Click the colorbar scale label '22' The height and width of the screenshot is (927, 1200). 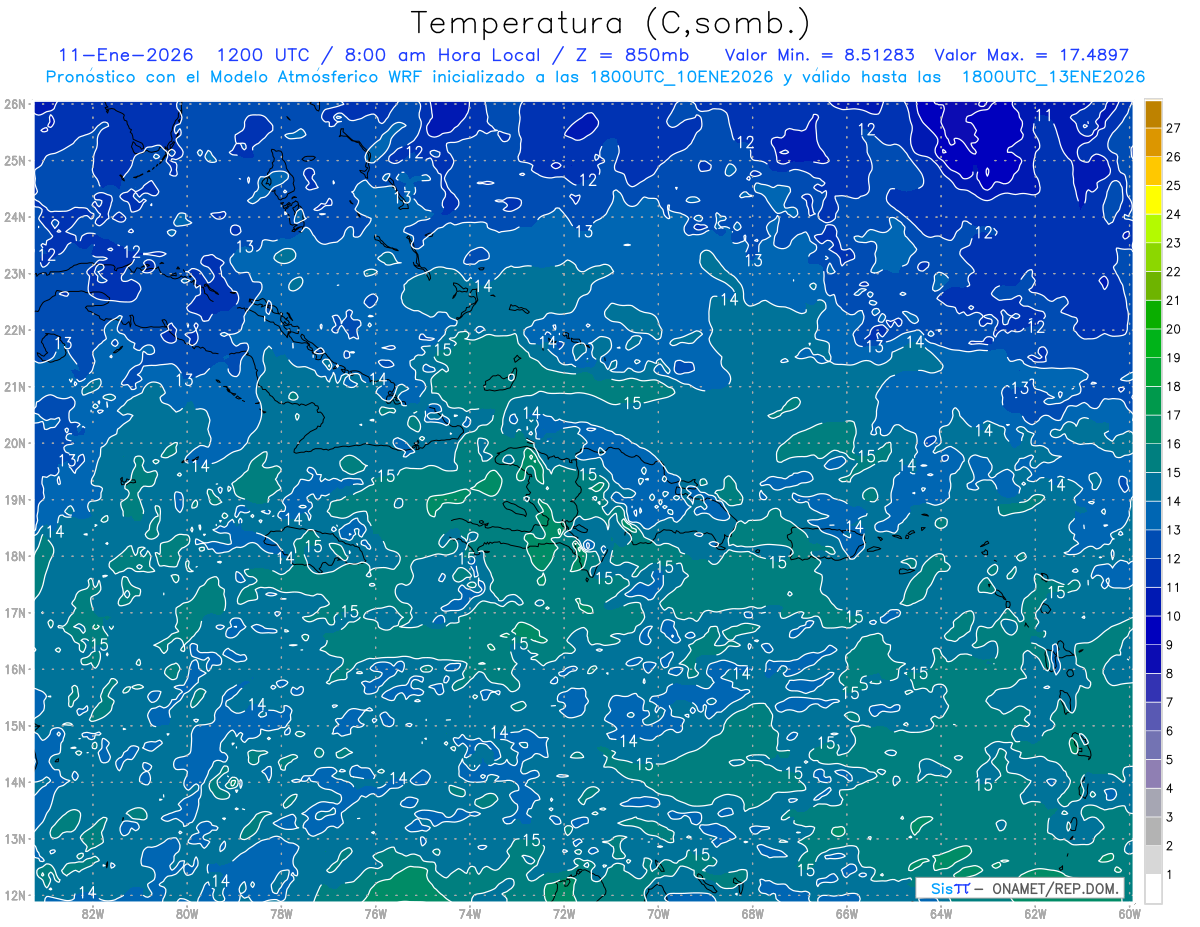pos(1174,272)
